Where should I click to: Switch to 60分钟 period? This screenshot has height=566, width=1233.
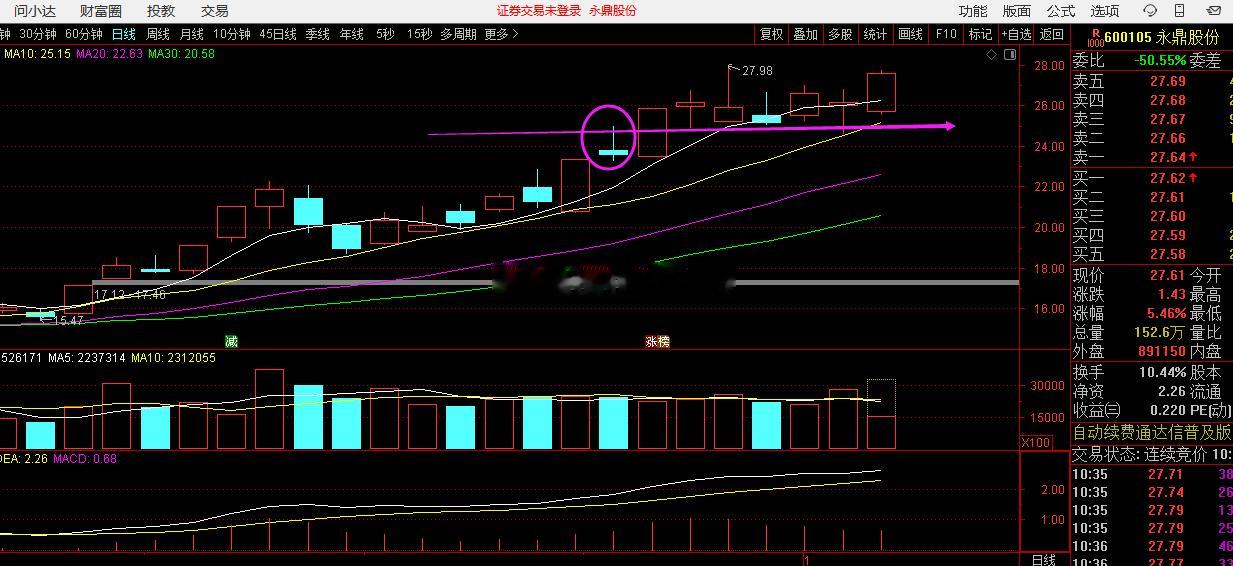click(84, 34)
